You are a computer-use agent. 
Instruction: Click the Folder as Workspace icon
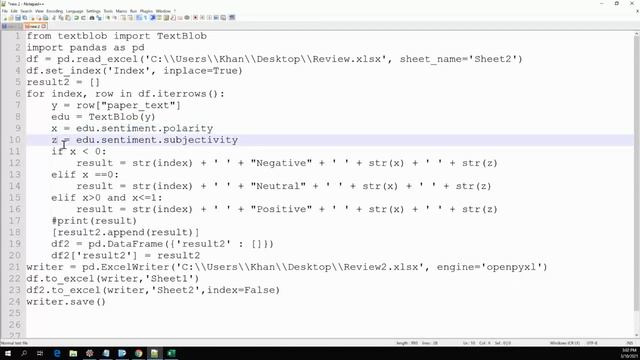tap(180, 18)
